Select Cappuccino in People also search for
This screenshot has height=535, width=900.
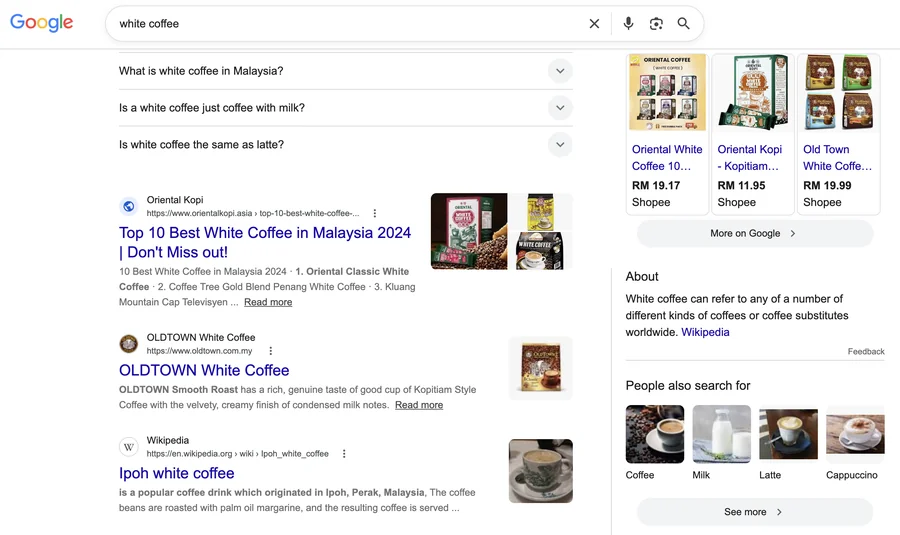[855, 443]
